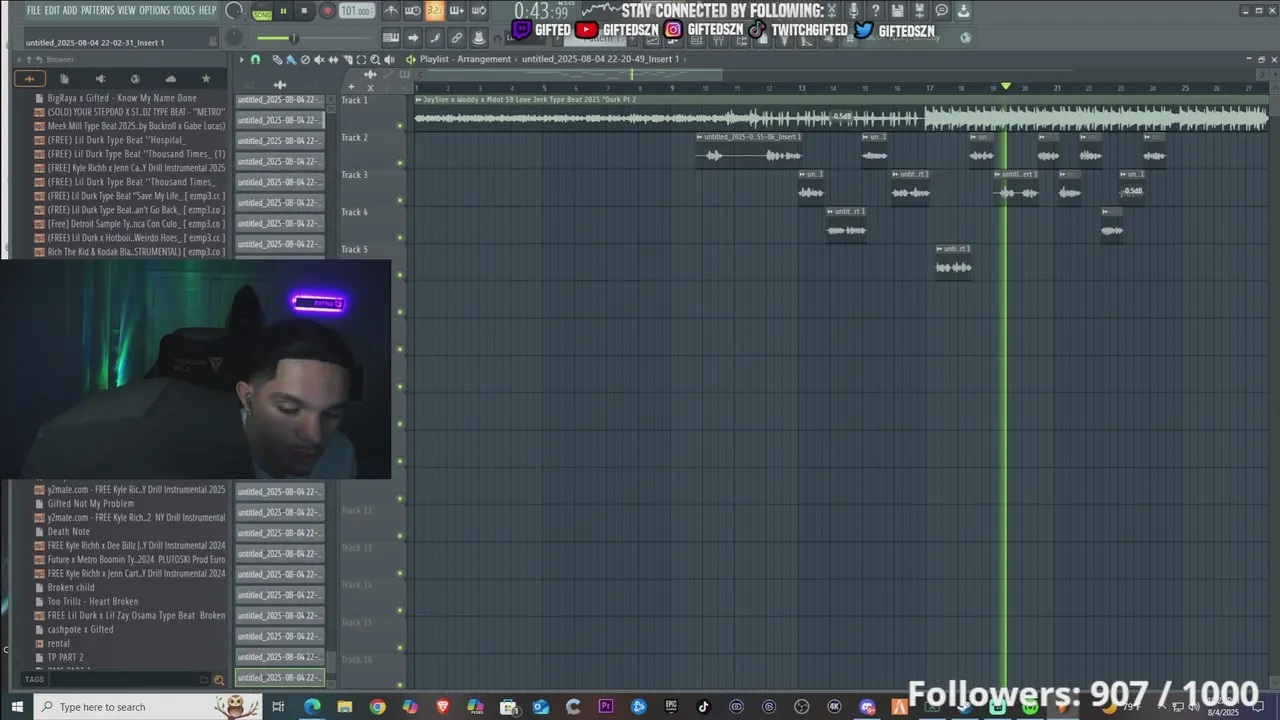Open the help question mark icon
Screen dimensions: 1280x720
[876, 11]
